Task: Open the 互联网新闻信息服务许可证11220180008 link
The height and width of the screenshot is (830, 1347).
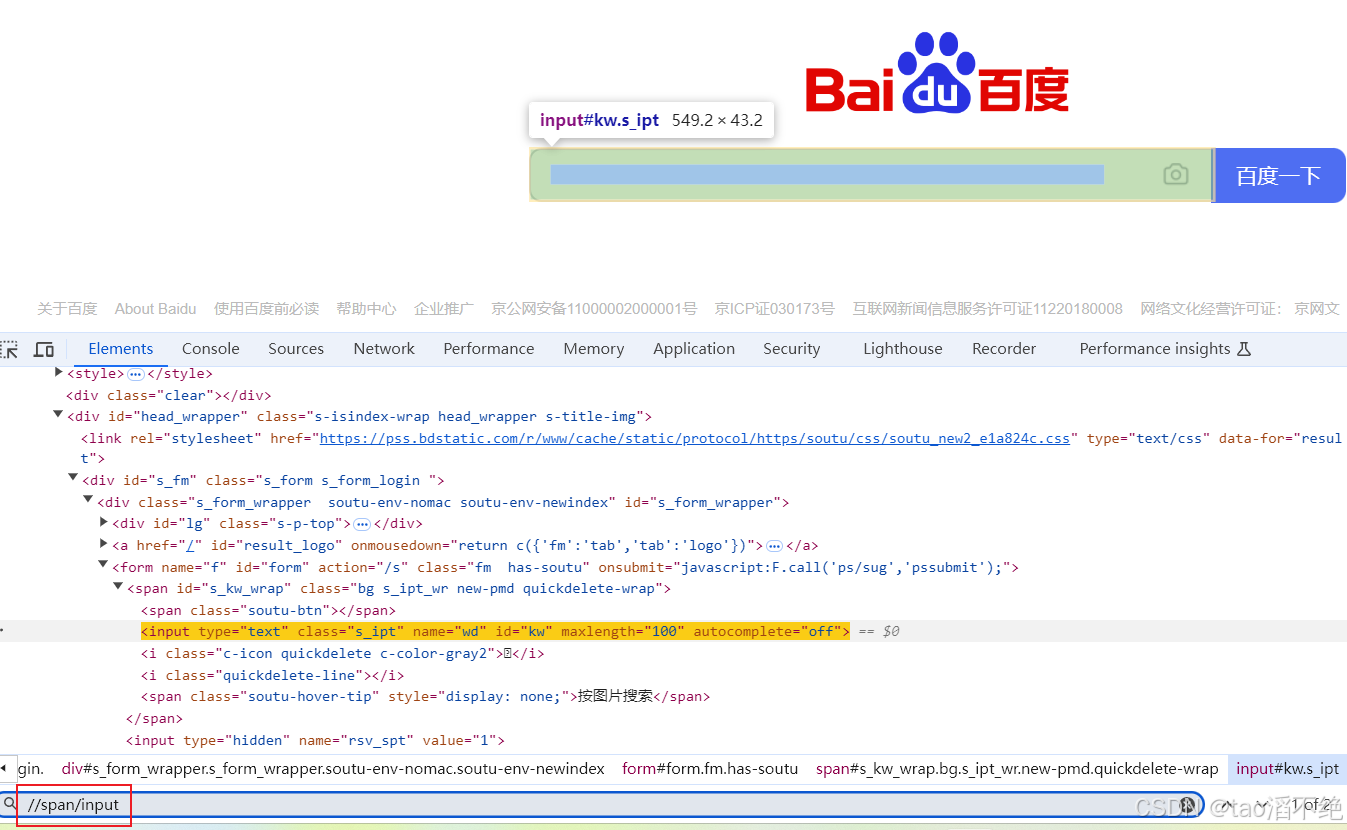Action: (x=987, y=309)
